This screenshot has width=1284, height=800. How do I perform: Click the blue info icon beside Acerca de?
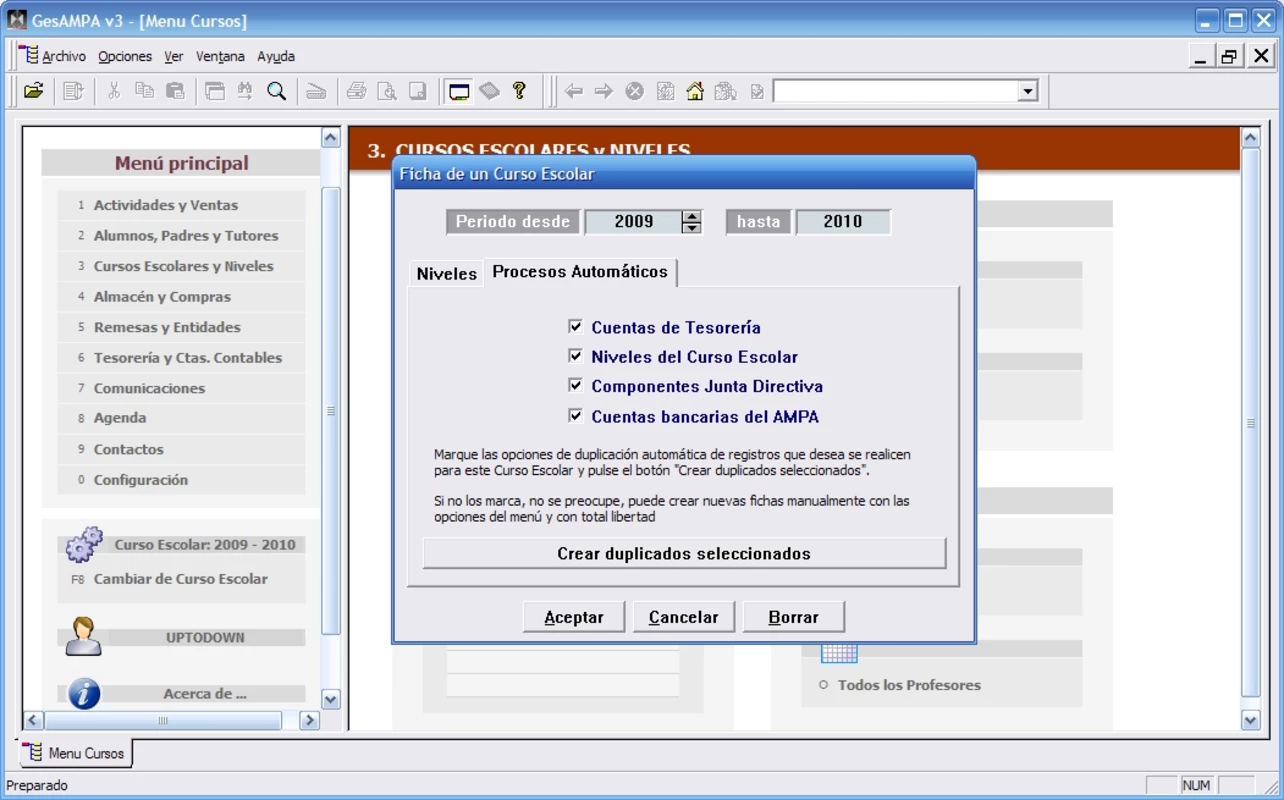tap(84, 693)
